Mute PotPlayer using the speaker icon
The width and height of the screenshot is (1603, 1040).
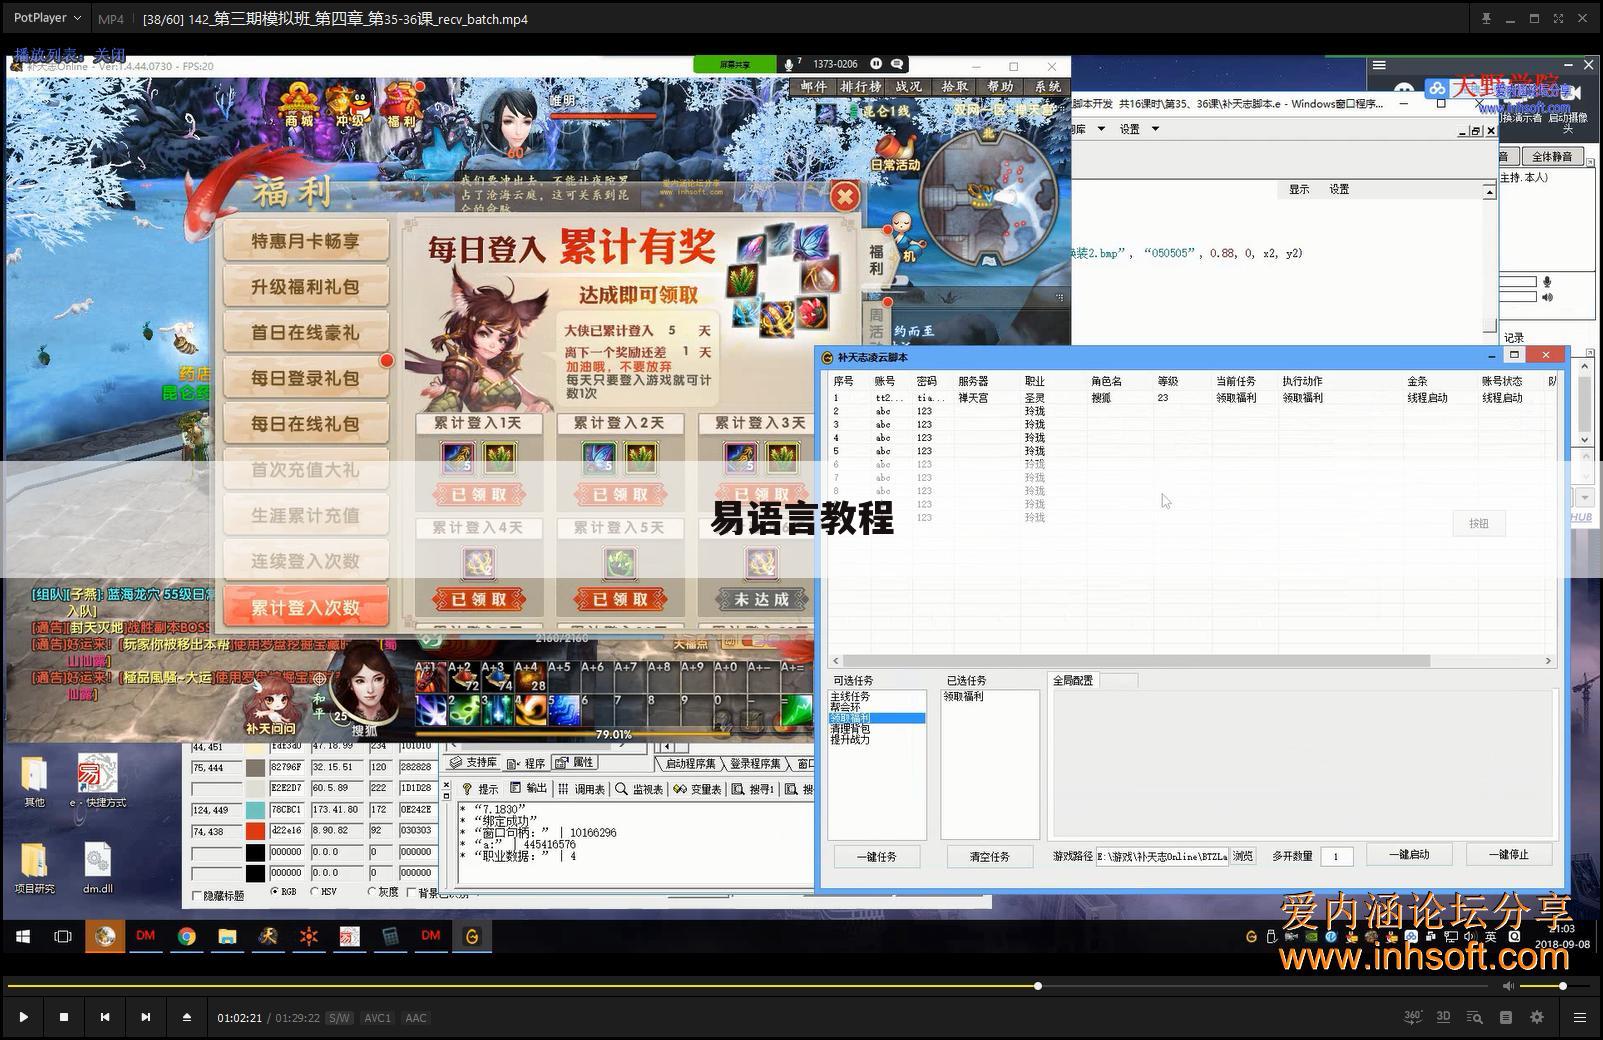[1509, 986]
